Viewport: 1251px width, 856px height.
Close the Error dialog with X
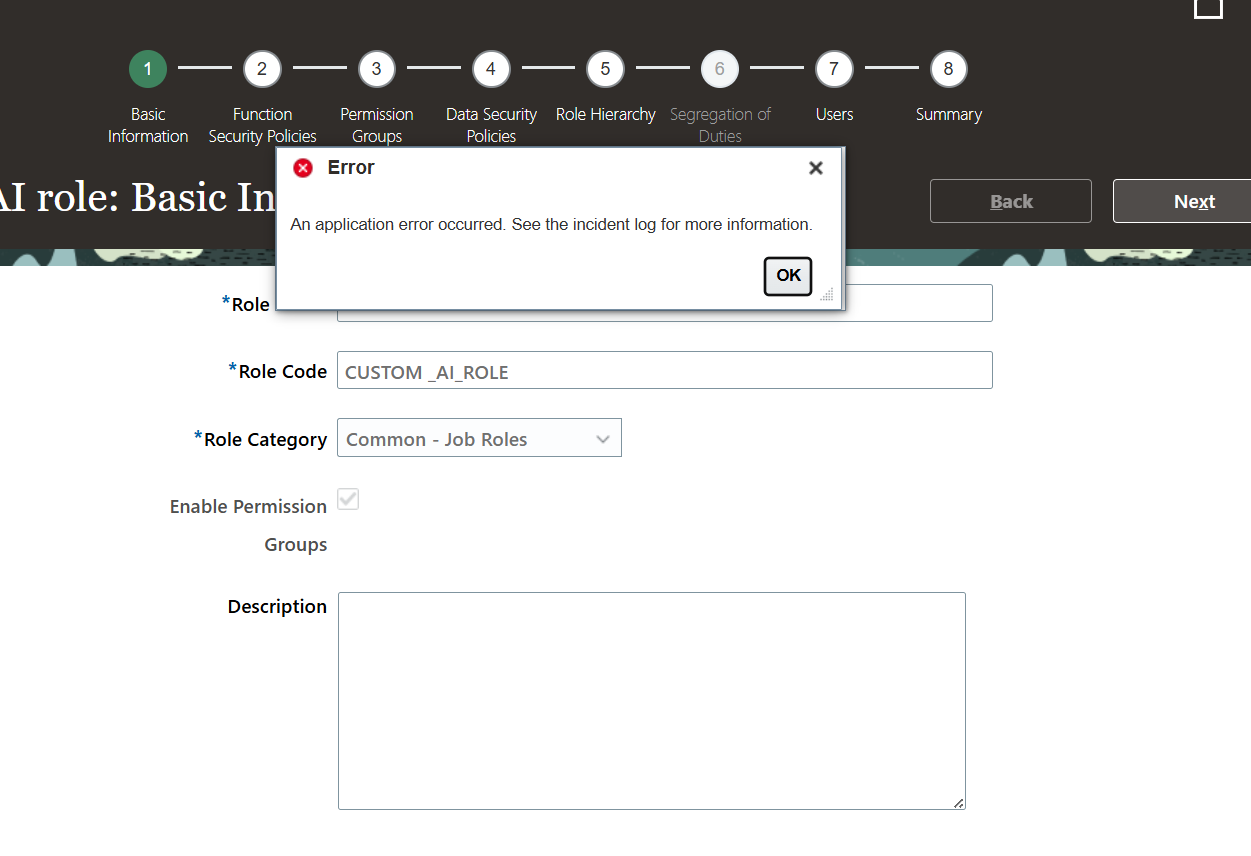click(816, 168)
